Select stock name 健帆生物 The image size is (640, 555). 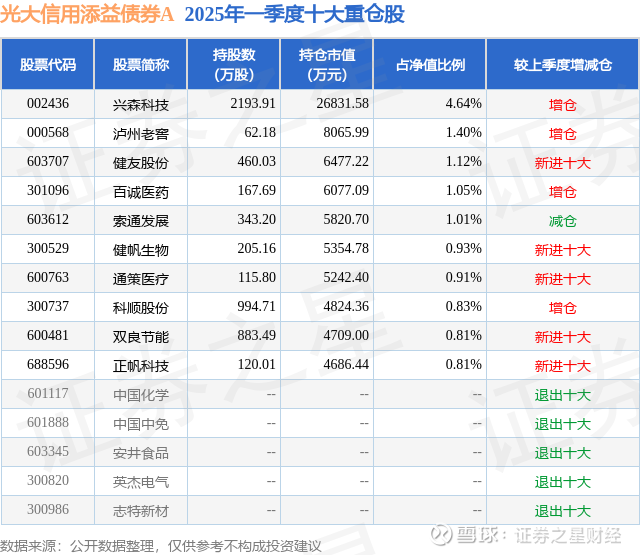pyautogui.click(x=141, y=250)
